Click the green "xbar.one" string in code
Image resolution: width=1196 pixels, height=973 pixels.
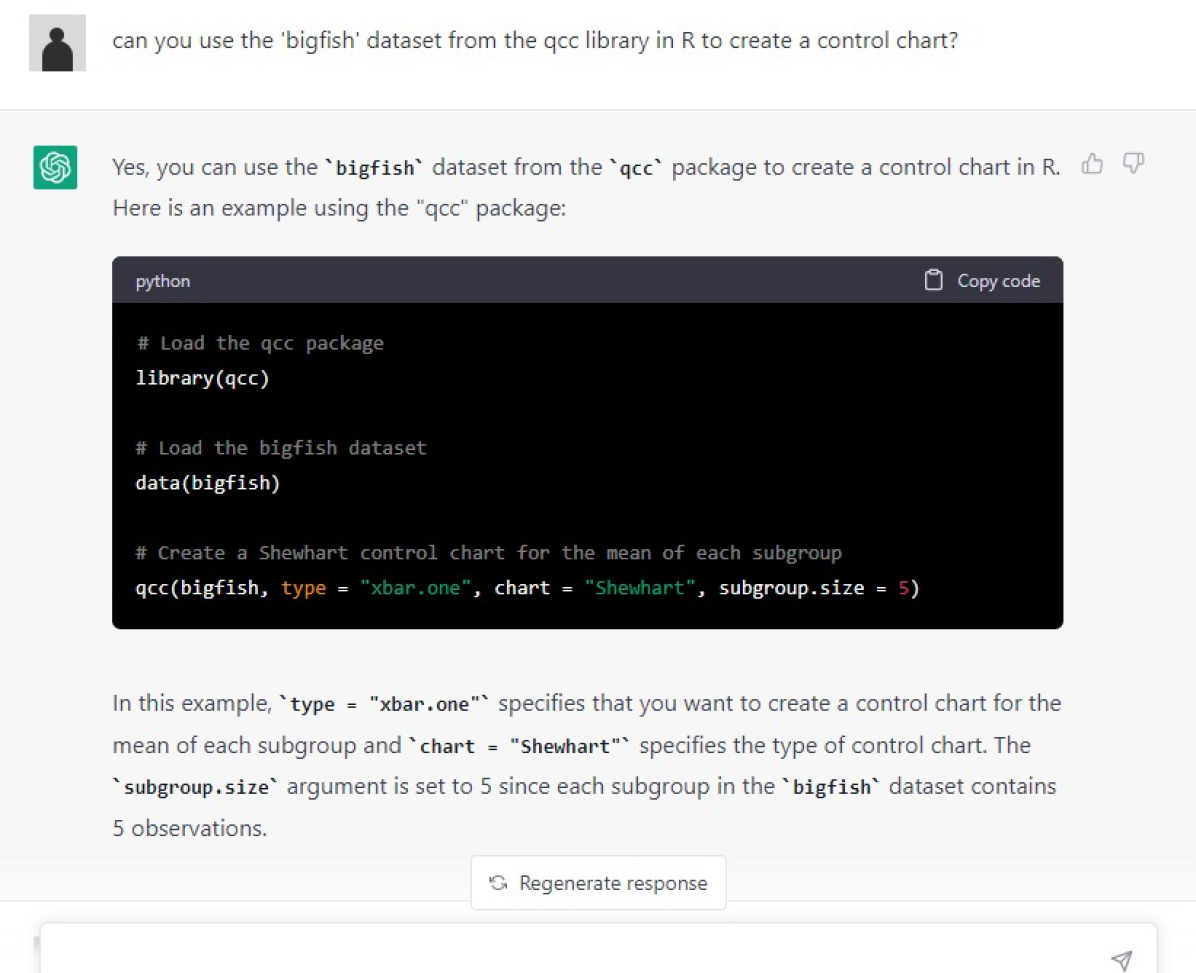tap(414, 588)
